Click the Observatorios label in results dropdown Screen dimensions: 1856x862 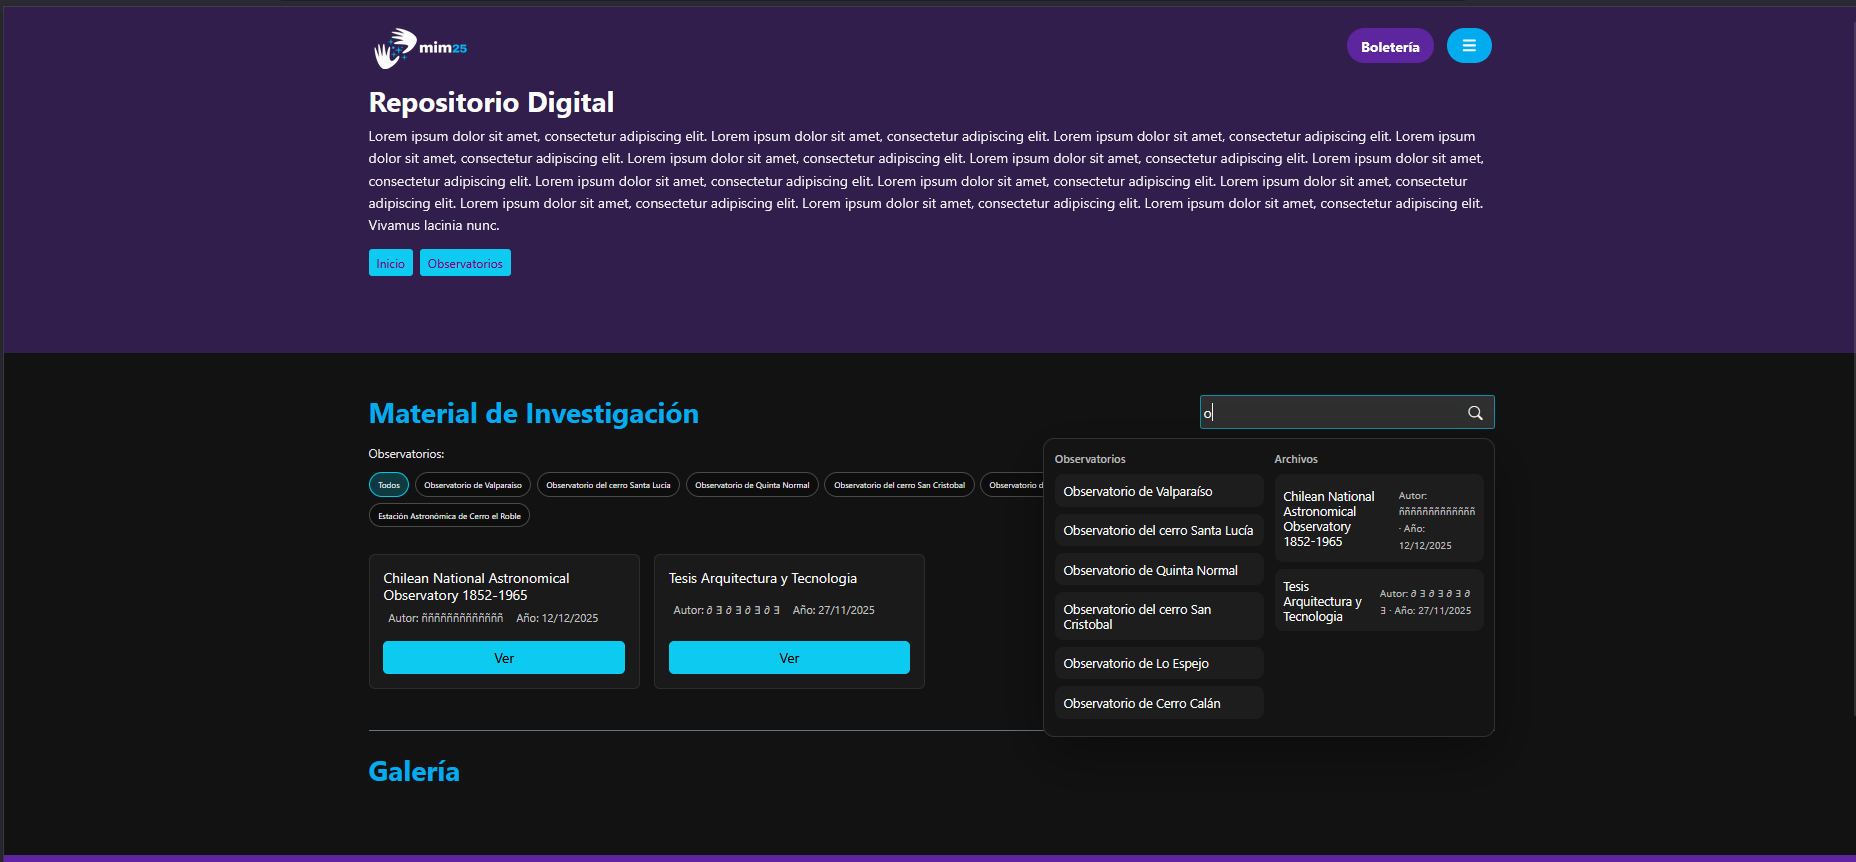click(1090, 459)
